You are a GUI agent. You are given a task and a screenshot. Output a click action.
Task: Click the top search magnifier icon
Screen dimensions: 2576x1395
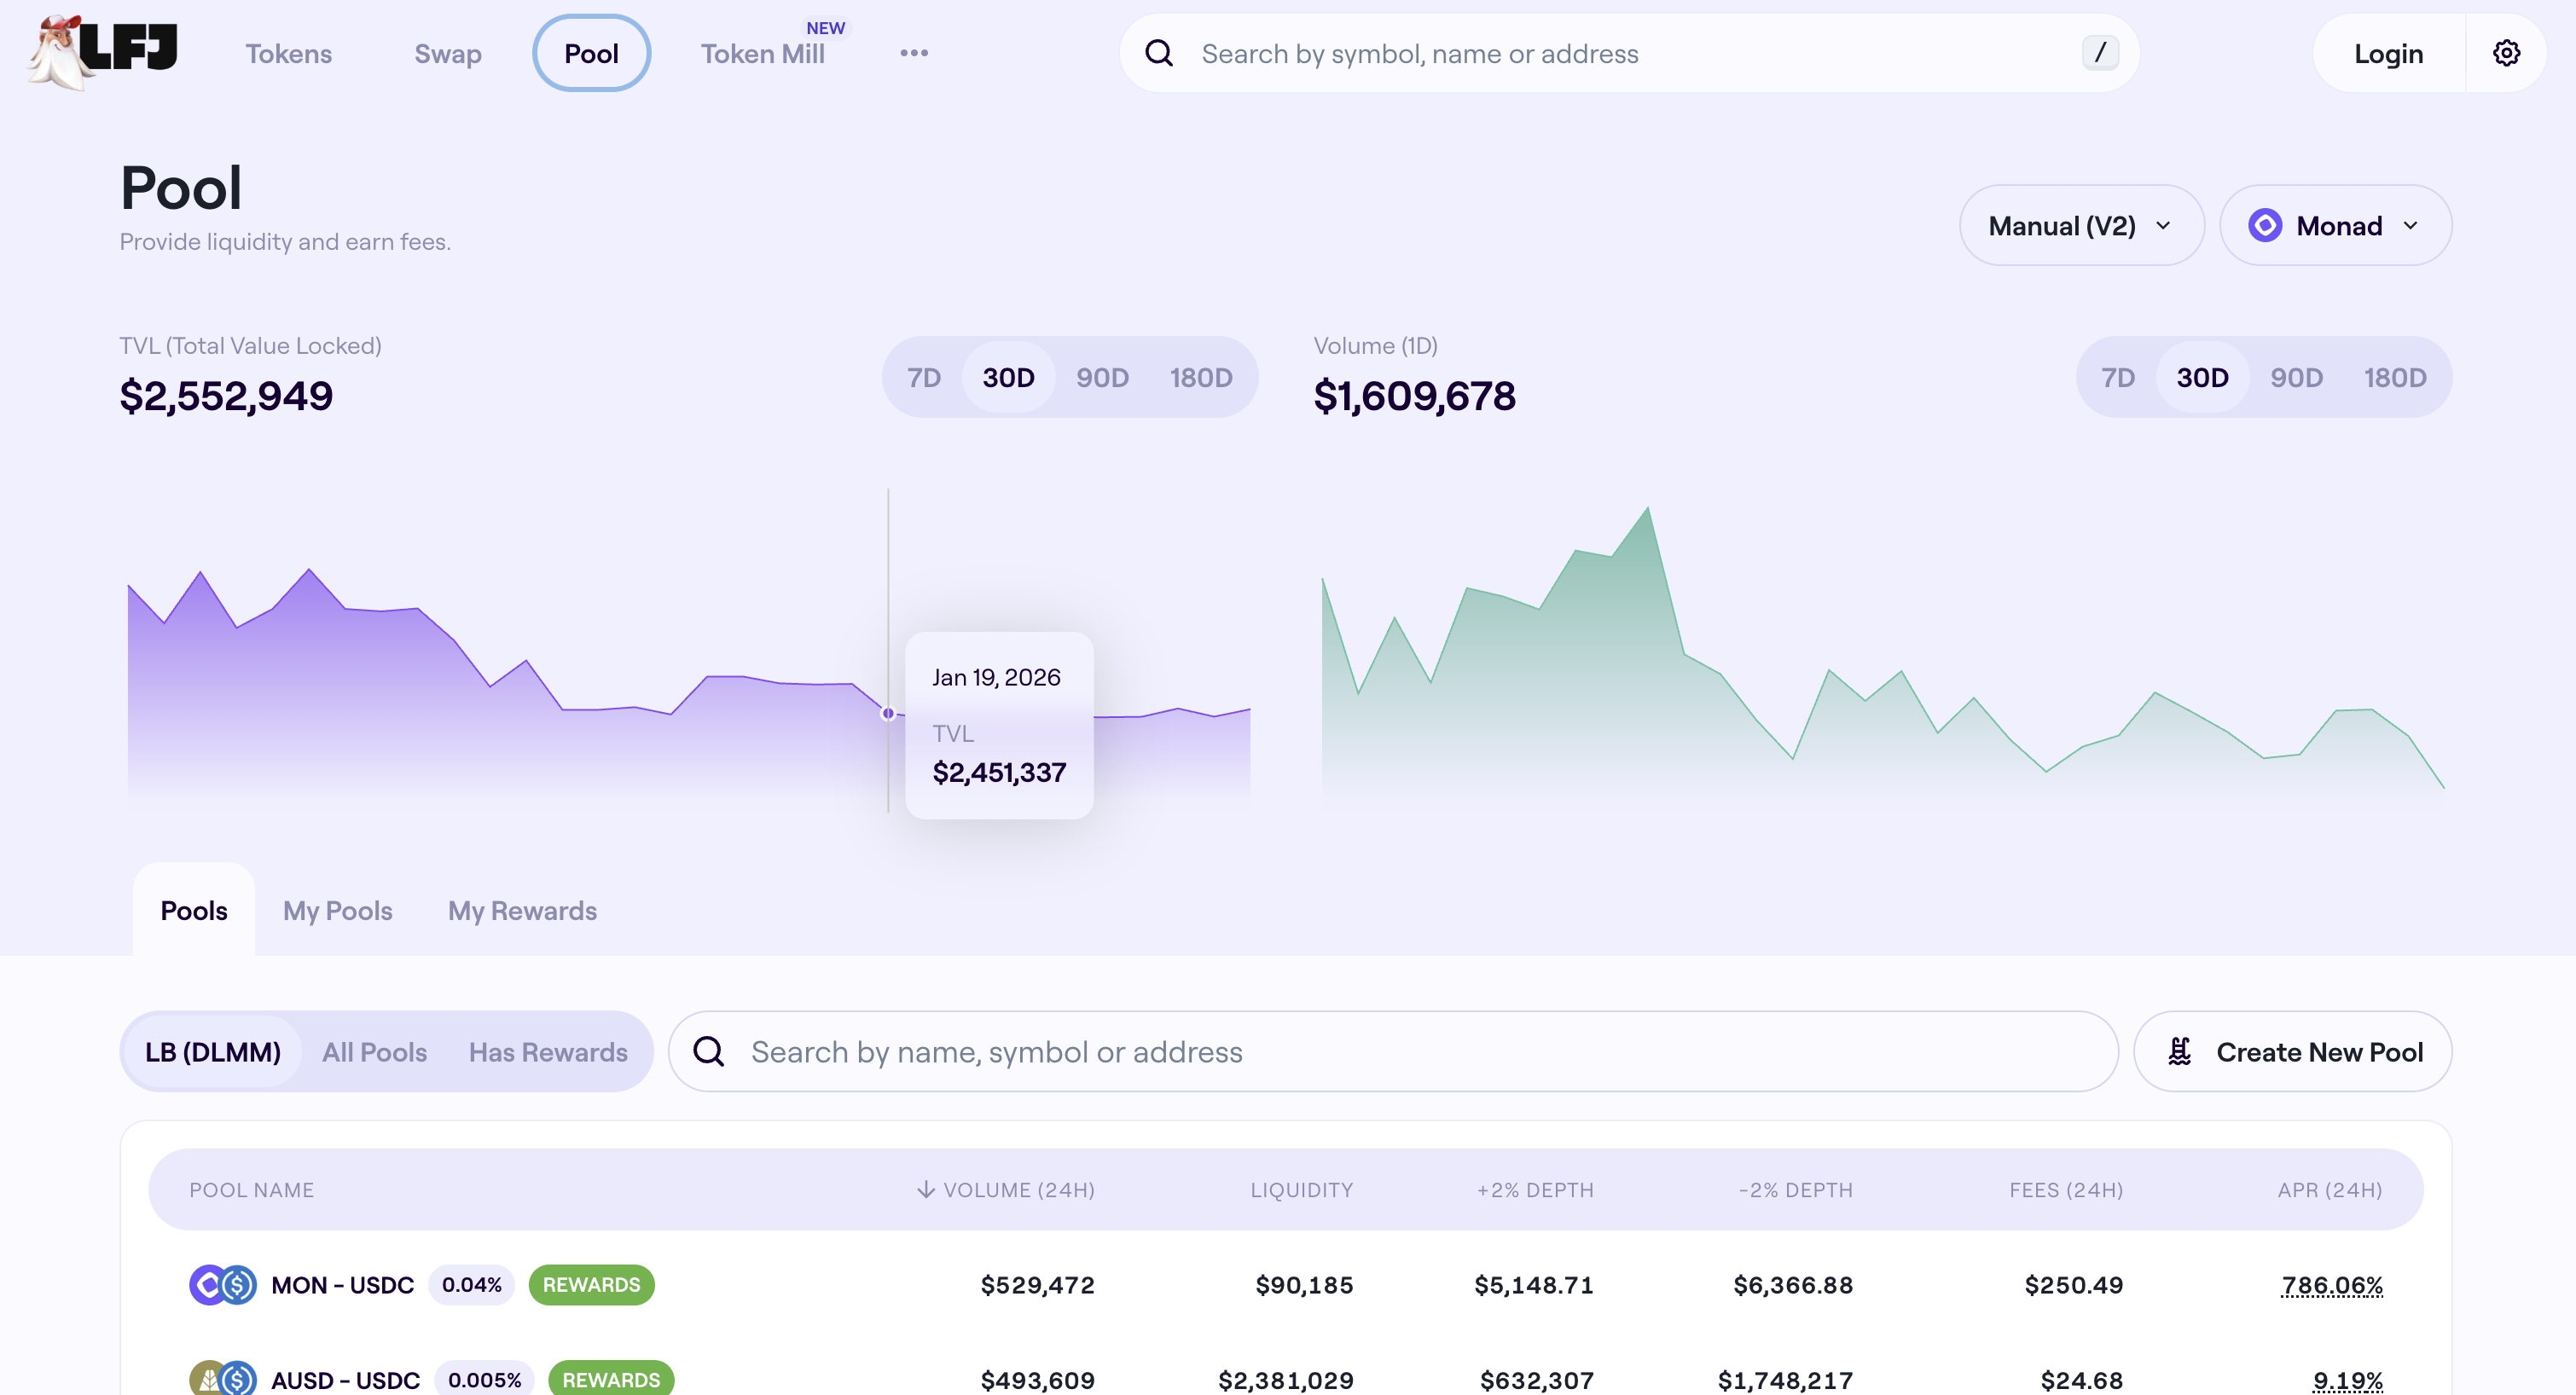1159,53
